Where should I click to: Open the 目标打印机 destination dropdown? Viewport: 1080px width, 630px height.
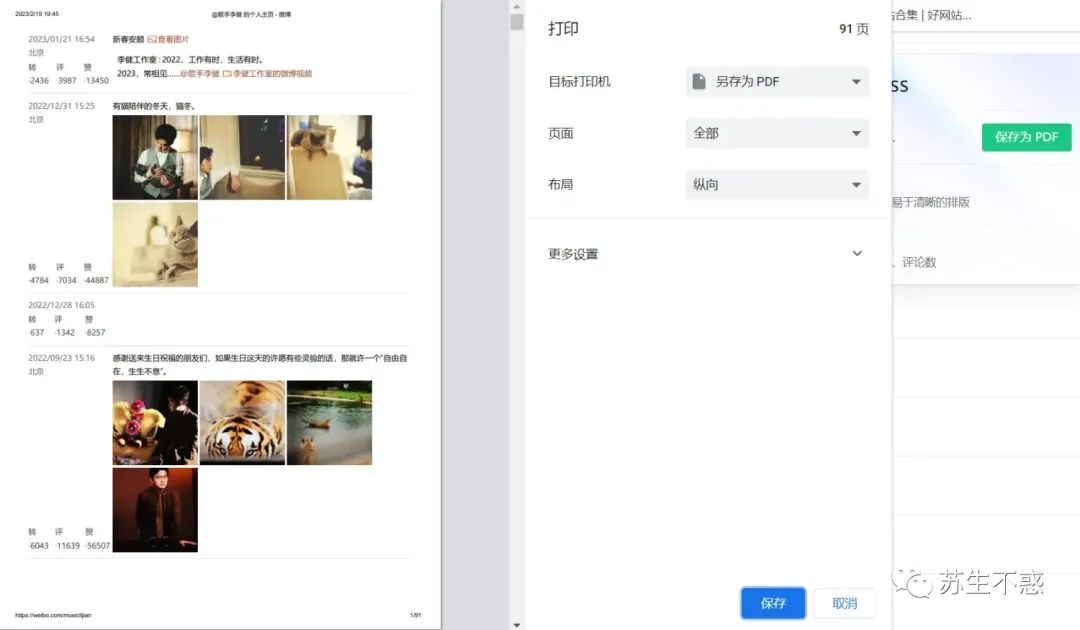pyautogui.click(x=777, y=81)
